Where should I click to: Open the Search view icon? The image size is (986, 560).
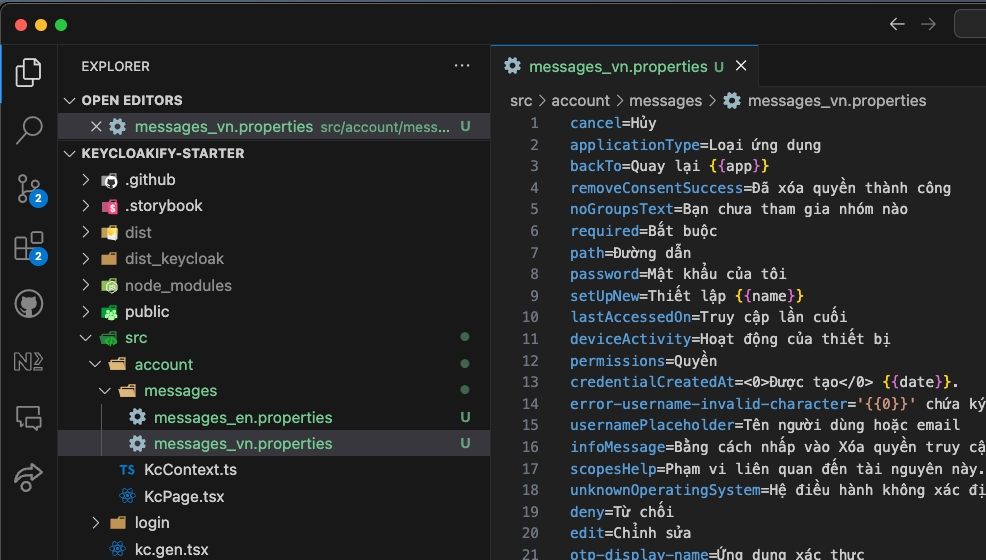point(29,129)
